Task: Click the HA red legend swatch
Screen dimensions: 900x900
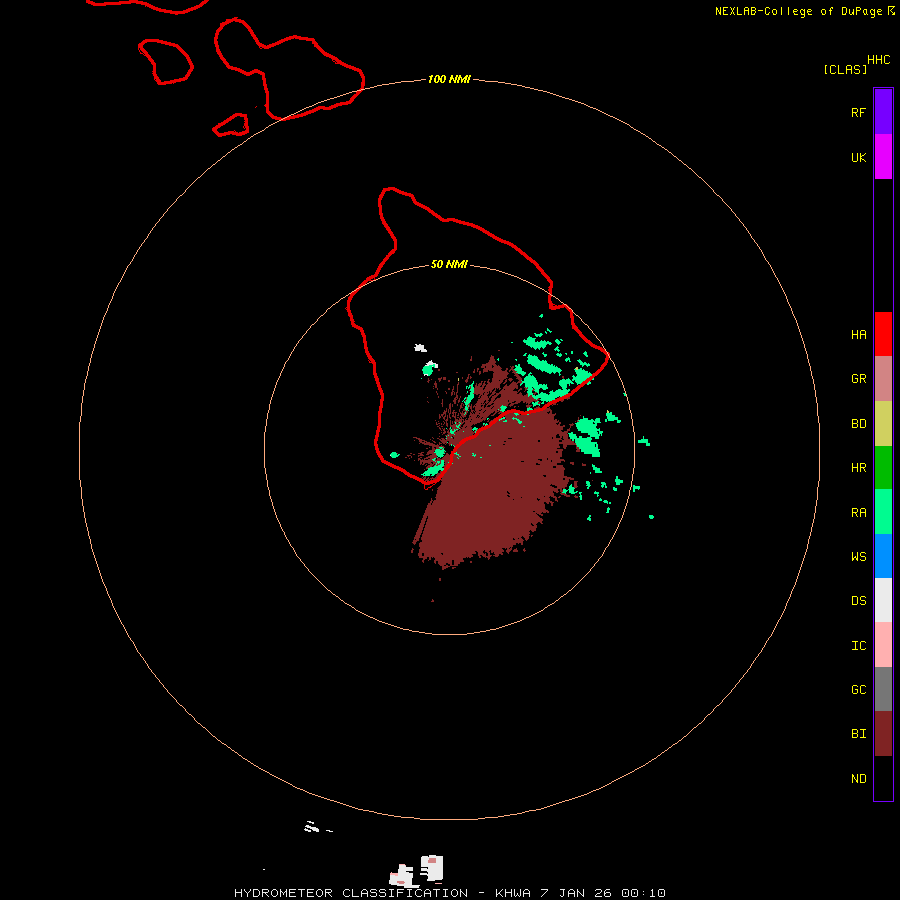Action: [x=883, y=334]
